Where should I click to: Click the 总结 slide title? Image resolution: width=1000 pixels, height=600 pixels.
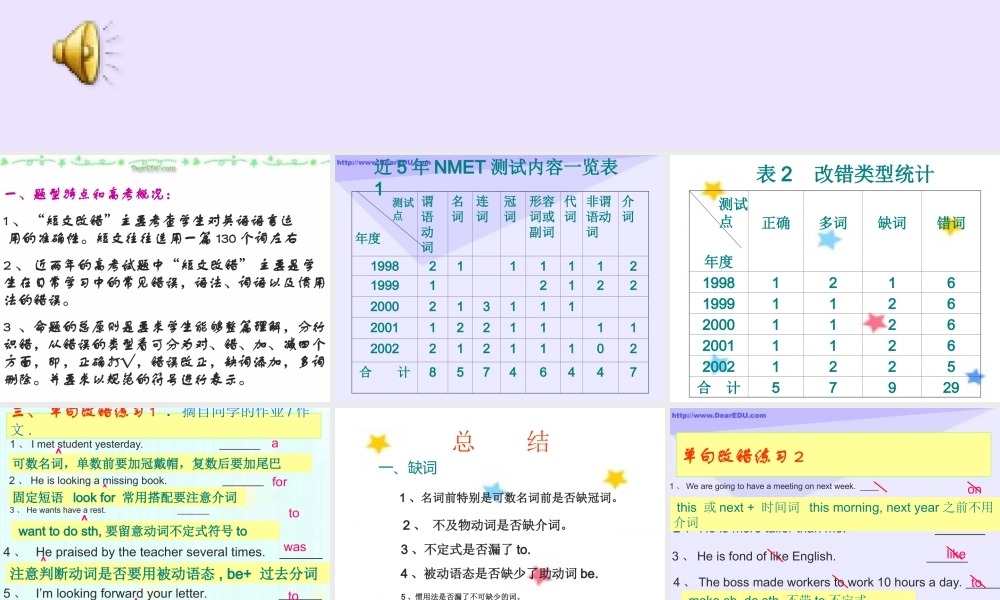pyautogui.click(x=500, y=441)
